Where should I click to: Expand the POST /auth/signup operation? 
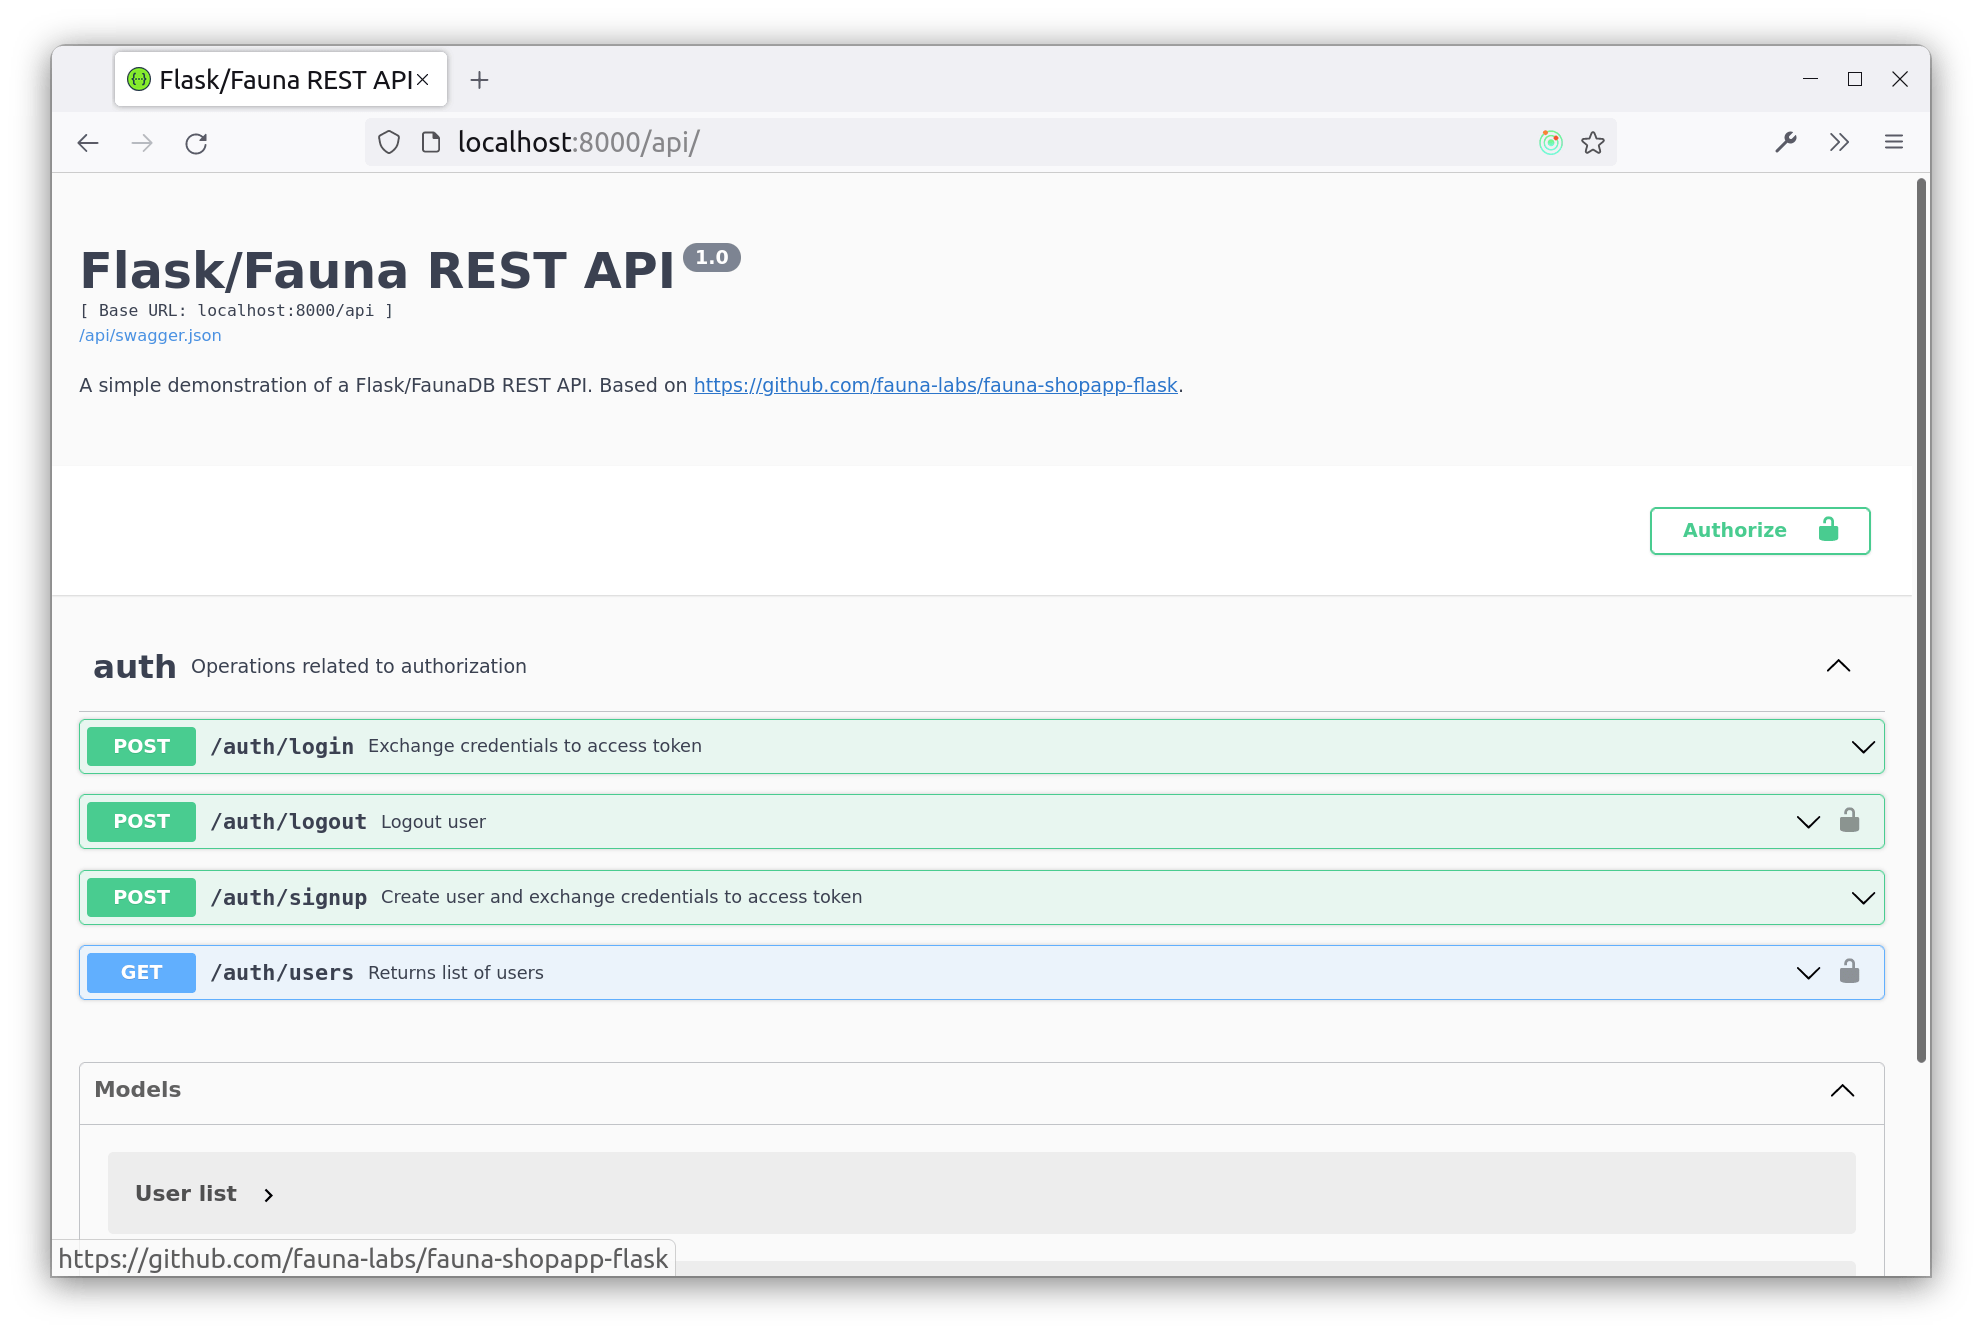(1861, 897)
